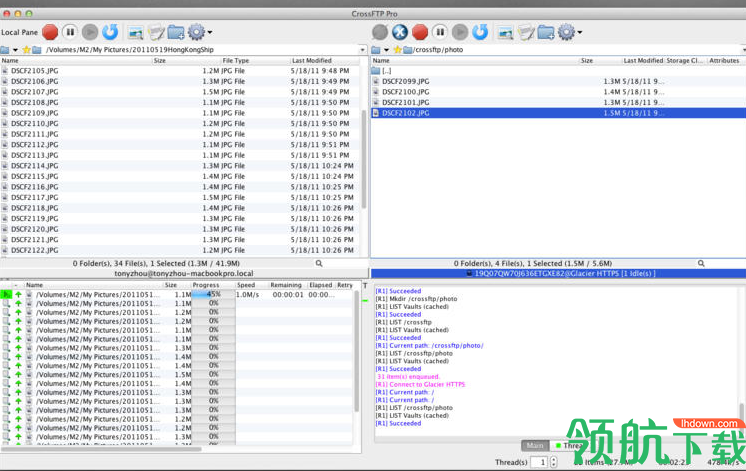Click the Glacier HTTPS connection status bar
Image resolution: width=746 pixels, height=471 pixels.
(x=559, y=274)
